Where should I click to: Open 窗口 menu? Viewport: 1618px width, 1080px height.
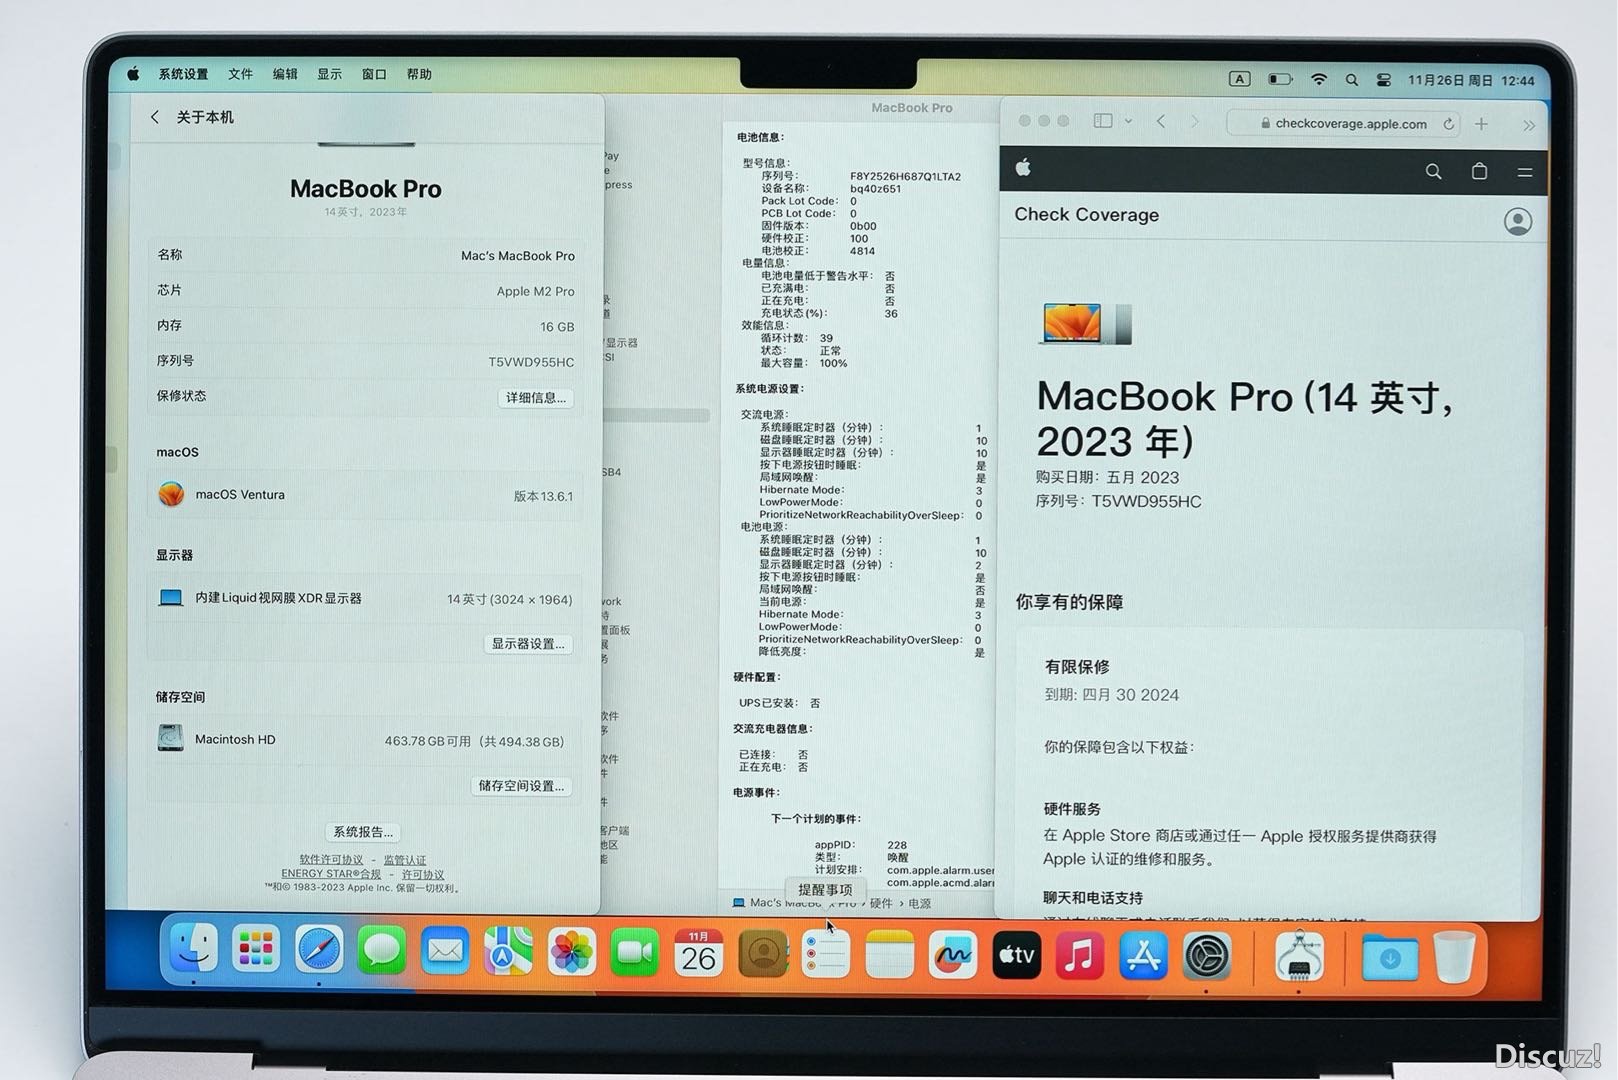[374, 74]
